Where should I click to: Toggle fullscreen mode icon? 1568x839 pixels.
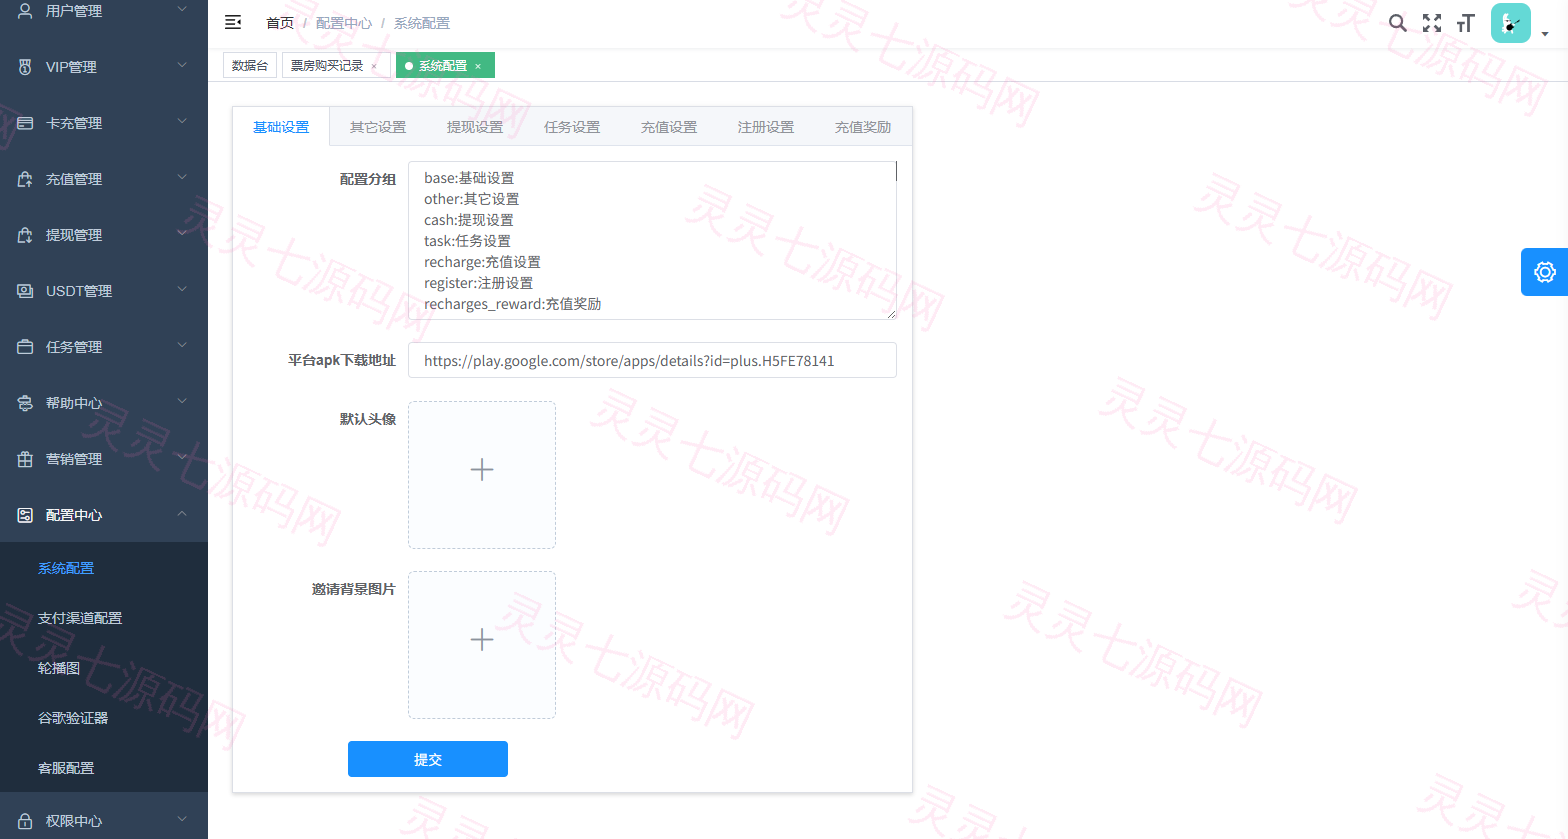click(1432, 23)
